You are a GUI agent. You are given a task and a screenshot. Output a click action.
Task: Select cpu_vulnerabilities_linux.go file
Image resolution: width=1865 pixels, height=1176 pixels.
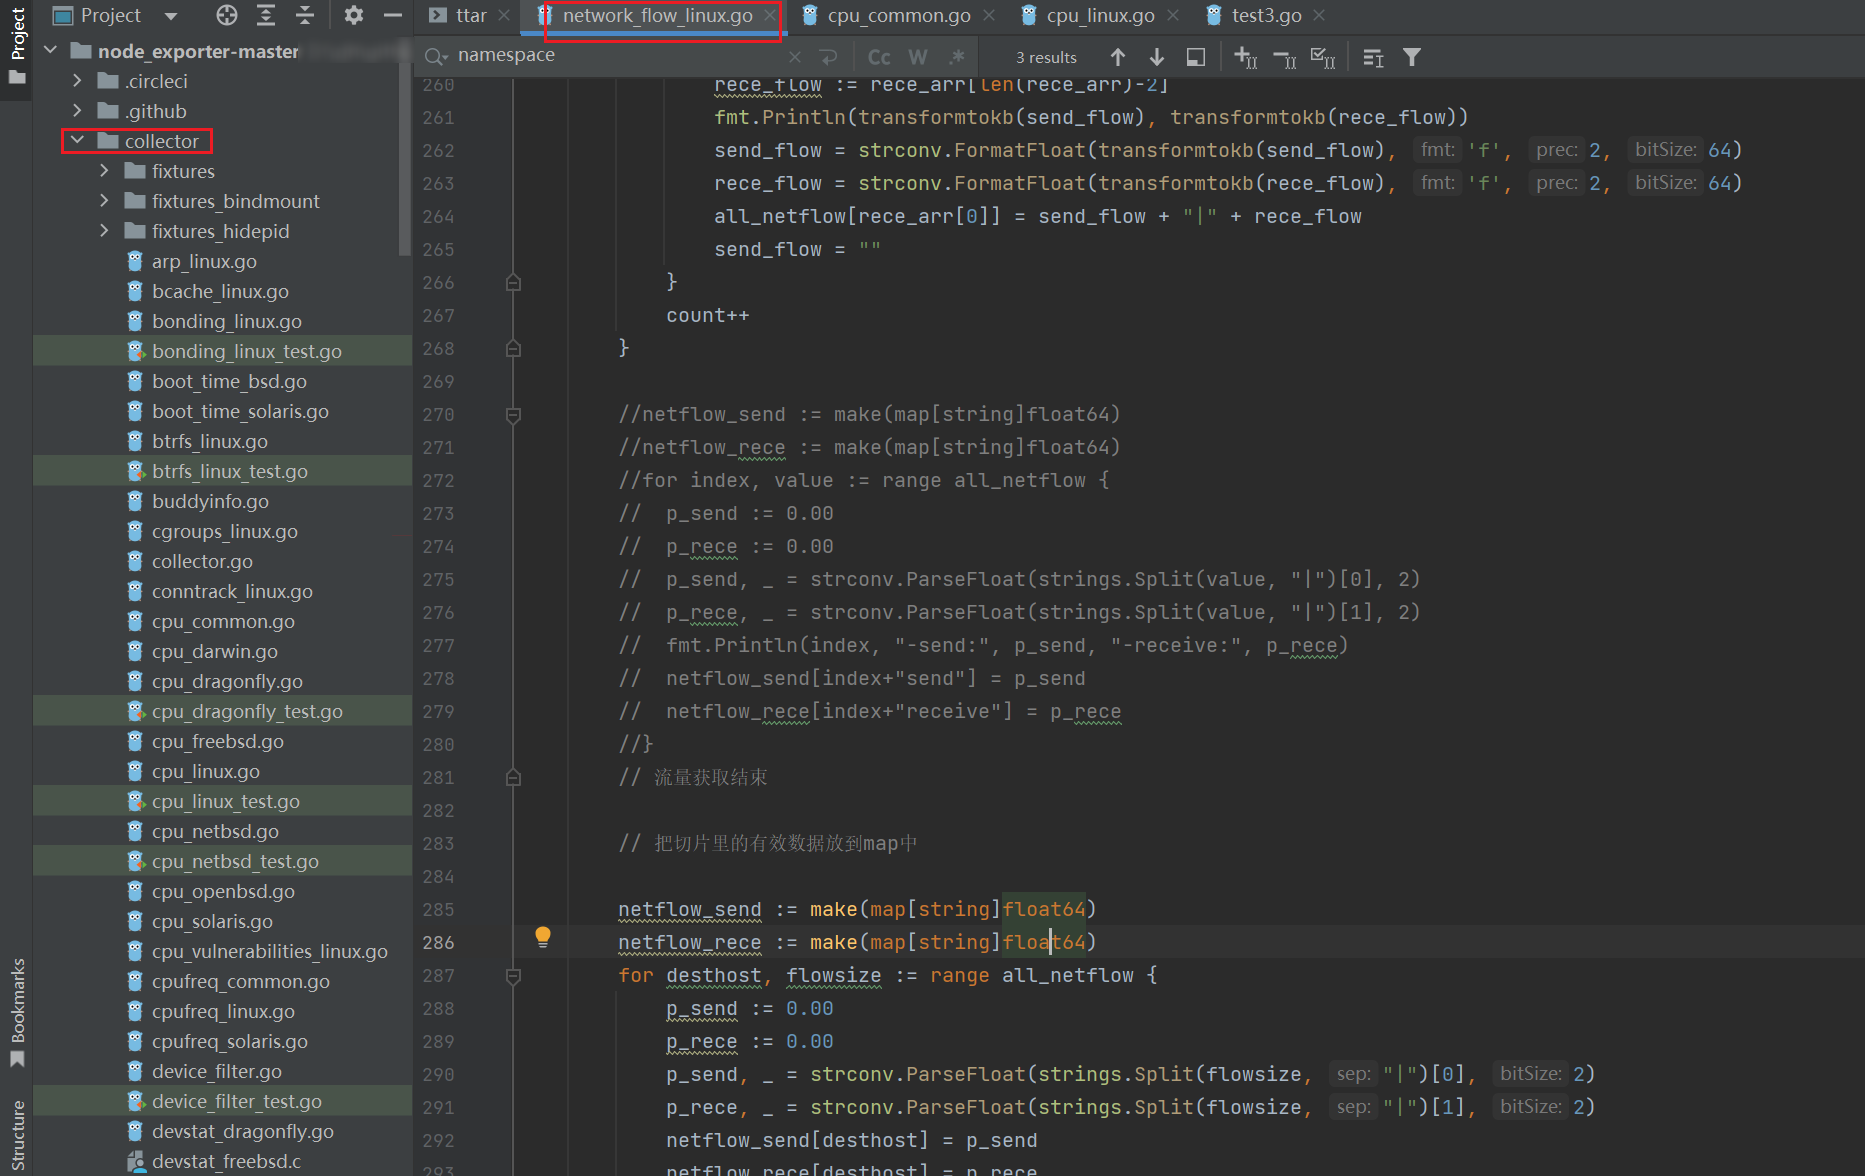click(x=269, y=951)
